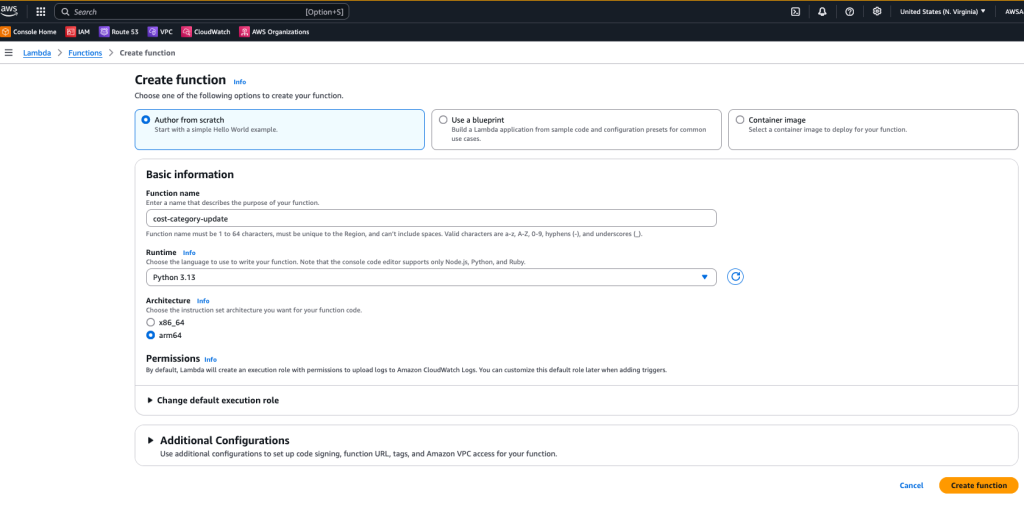This screenshot has width=1024, height=507.
Task: Click the CloudWatch favorites label
Action: pos(212,31)
